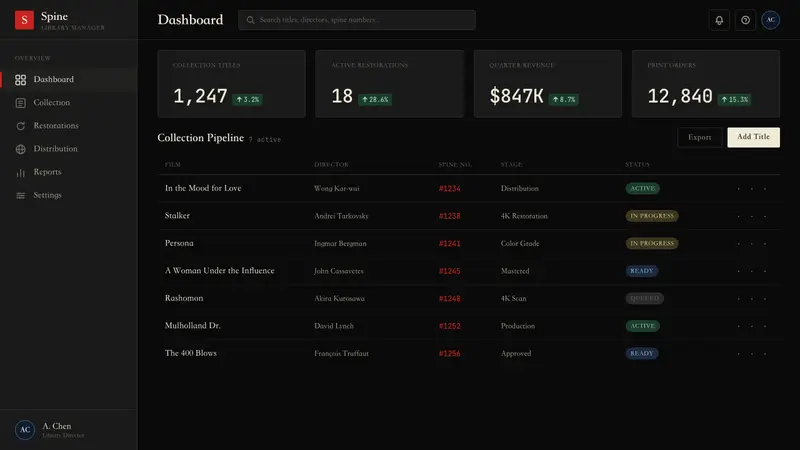800x450 pixels.
Task: Click the search magnifier icon
Action: tap(251, 20)
